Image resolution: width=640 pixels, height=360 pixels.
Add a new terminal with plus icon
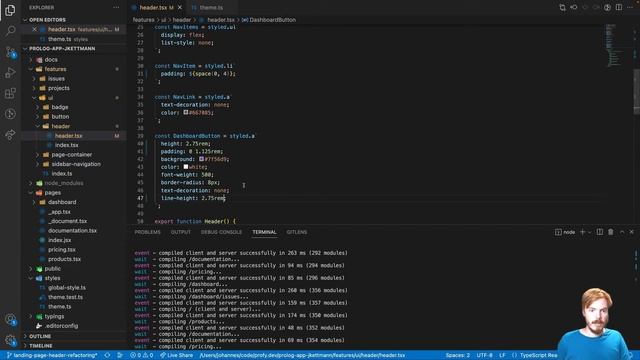(582, 232)
